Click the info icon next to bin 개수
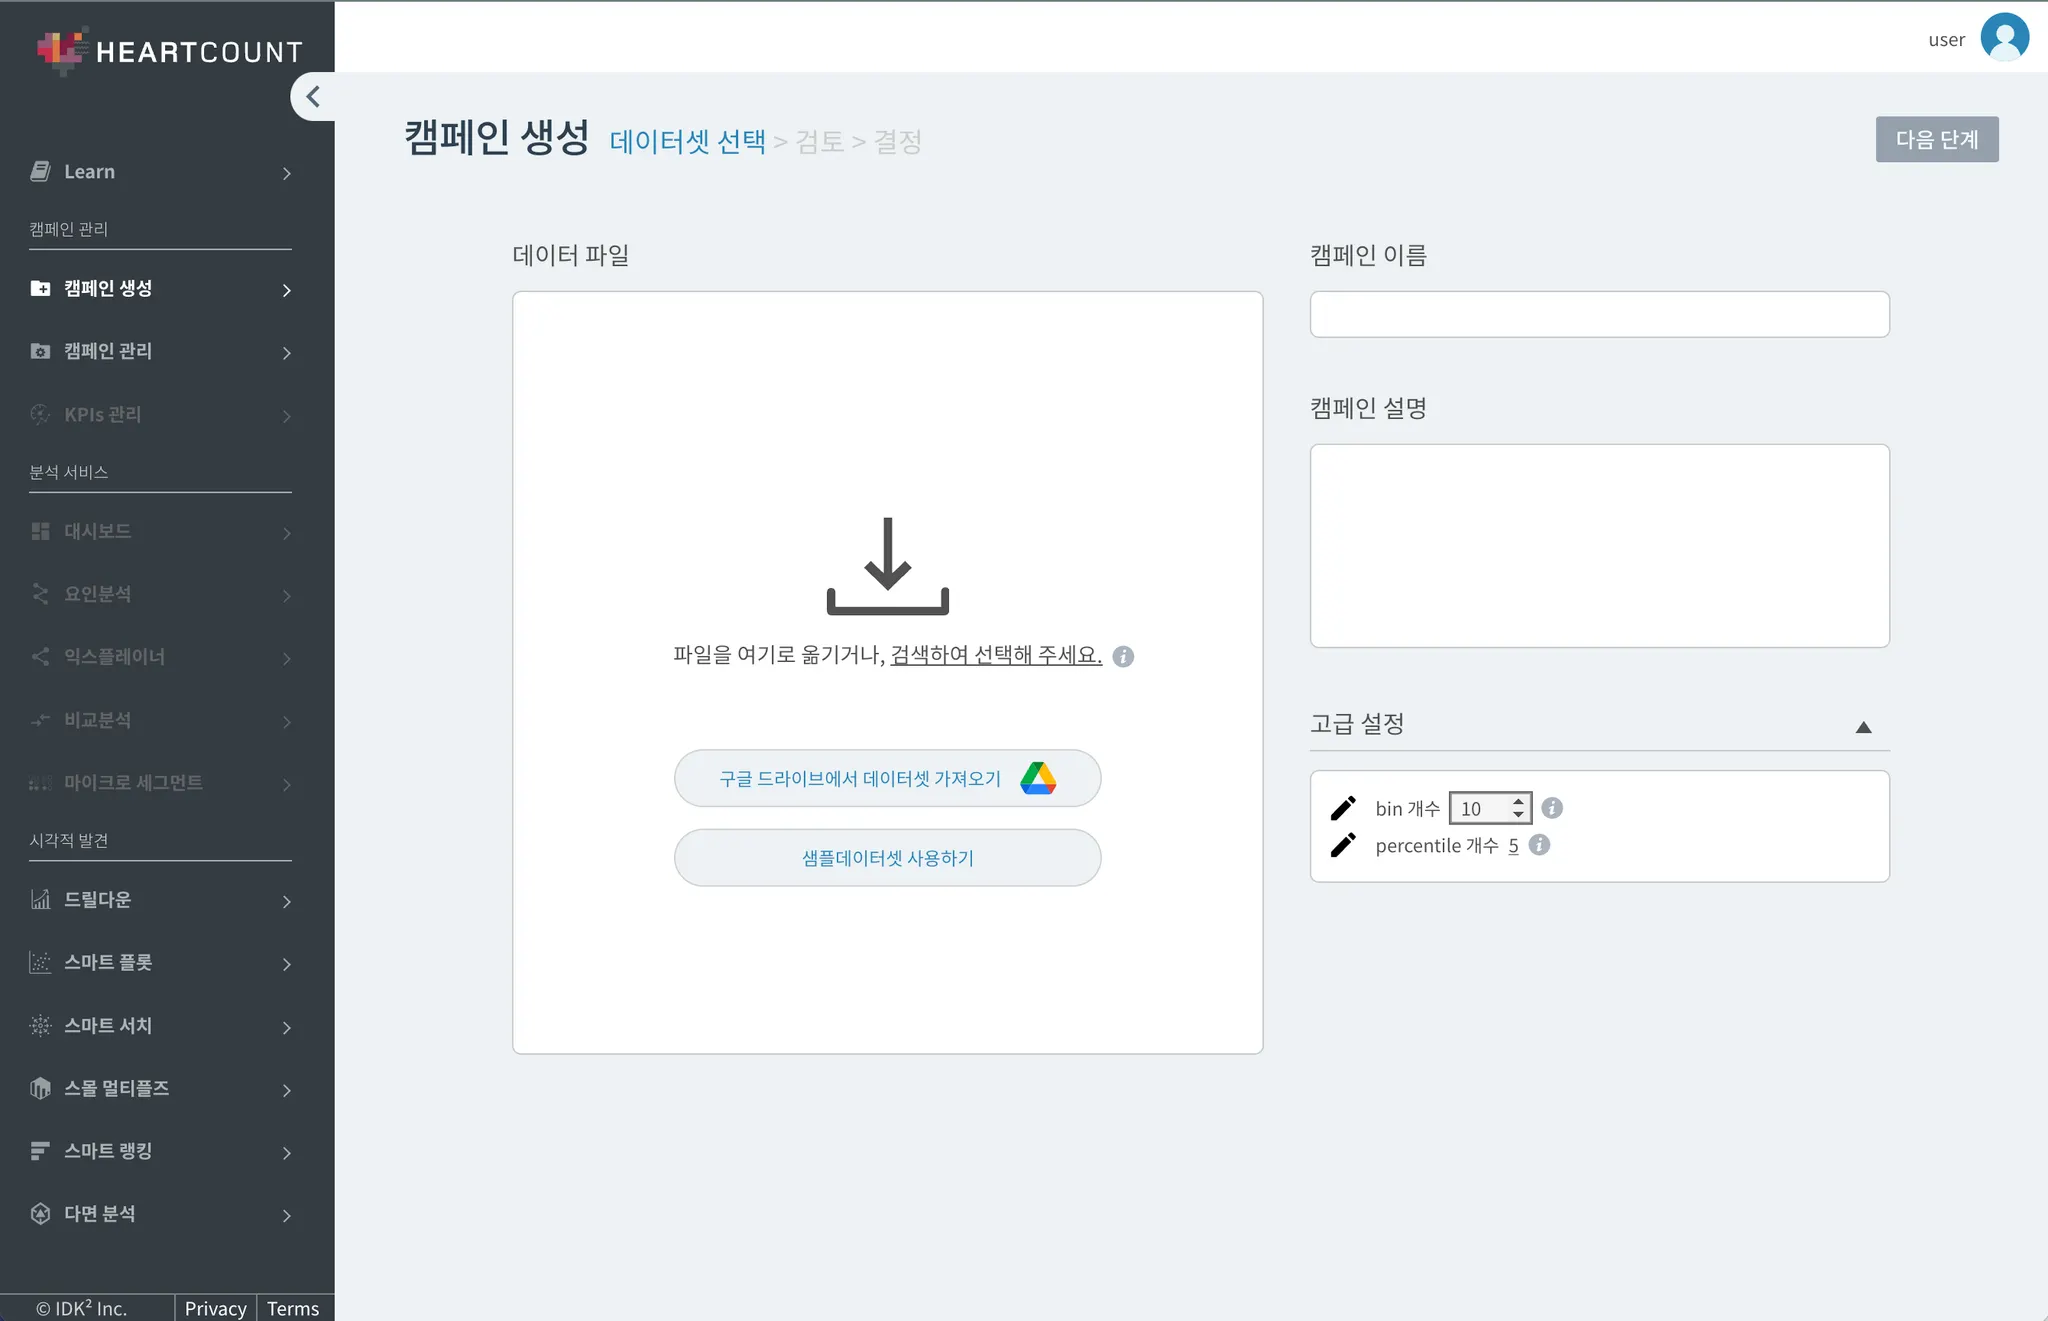The height and width of the screenshot is (1321, 2048). click(1552, 808)
